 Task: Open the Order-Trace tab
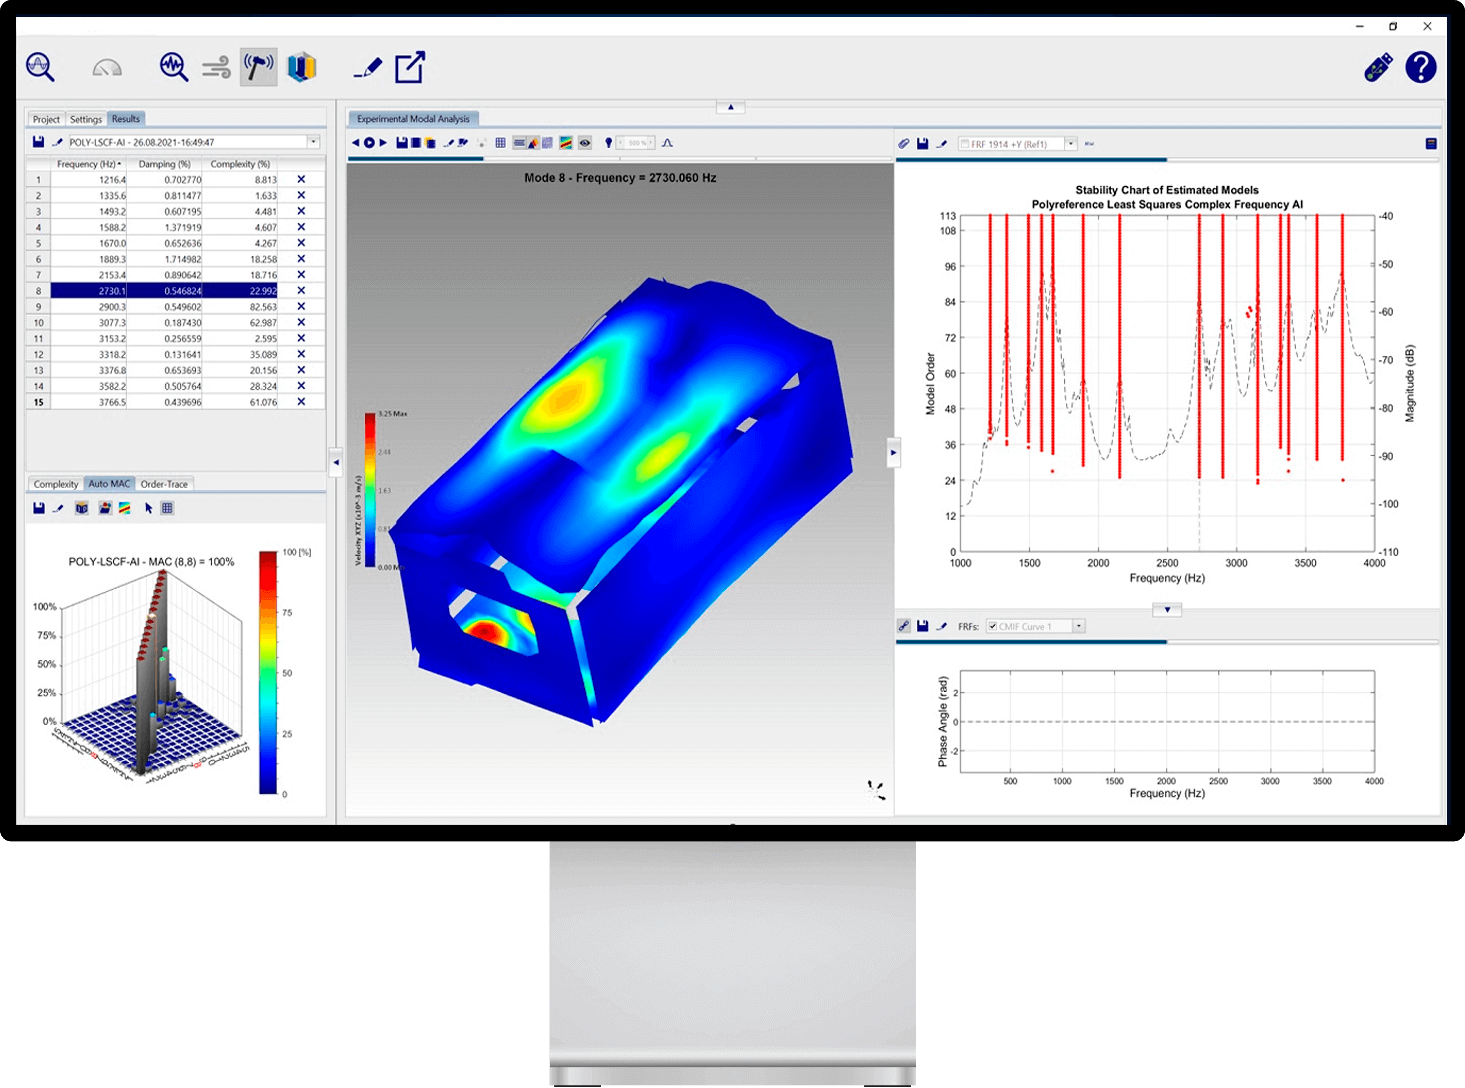pos(164,484)
